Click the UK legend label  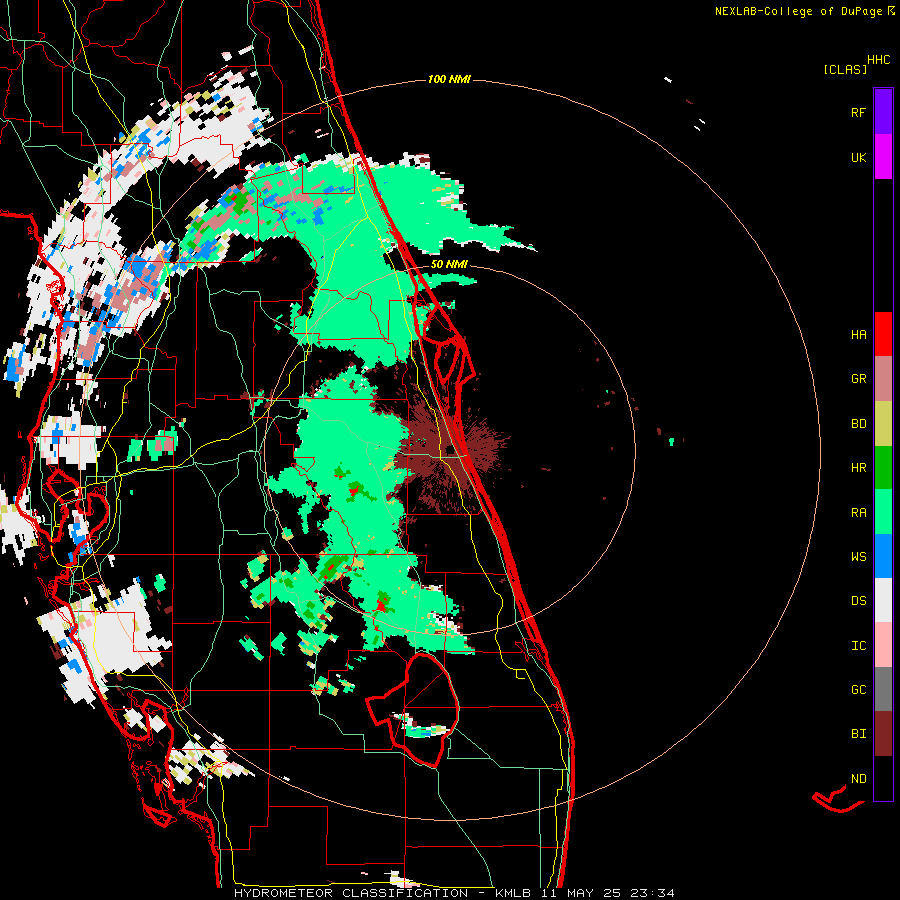pos(858,157)
